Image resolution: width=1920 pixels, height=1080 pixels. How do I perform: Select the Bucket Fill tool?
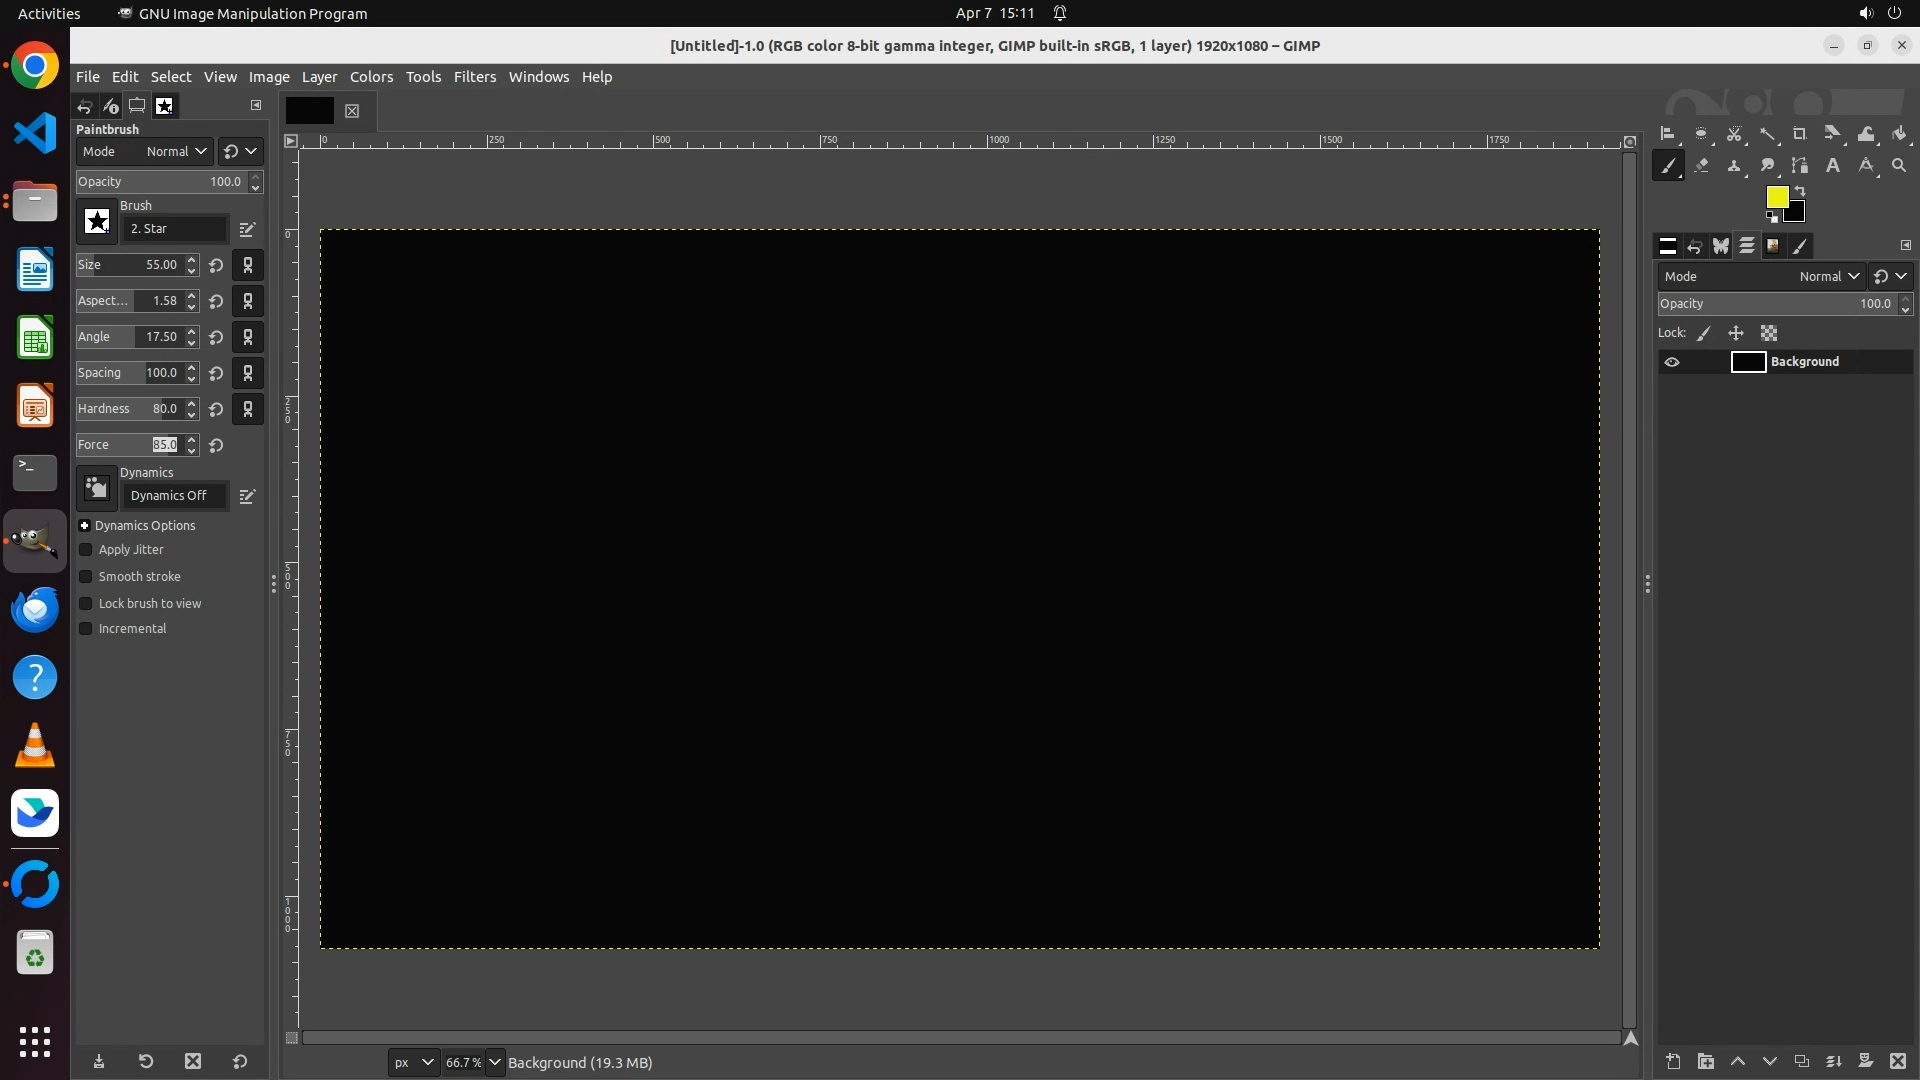[1899, 134]
